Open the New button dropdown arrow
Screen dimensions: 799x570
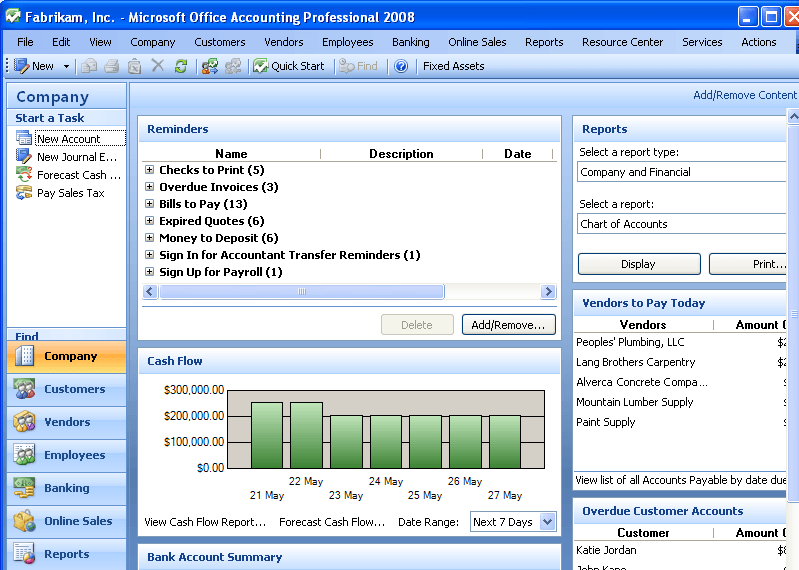66,66
